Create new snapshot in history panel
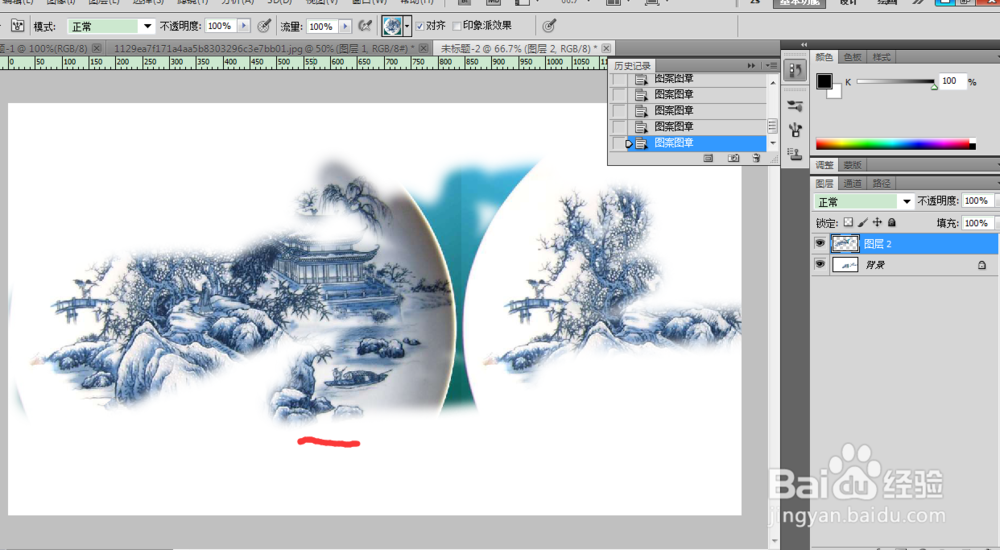The width and height of the screenshot is (1000, 550). (x=733, y=158)
